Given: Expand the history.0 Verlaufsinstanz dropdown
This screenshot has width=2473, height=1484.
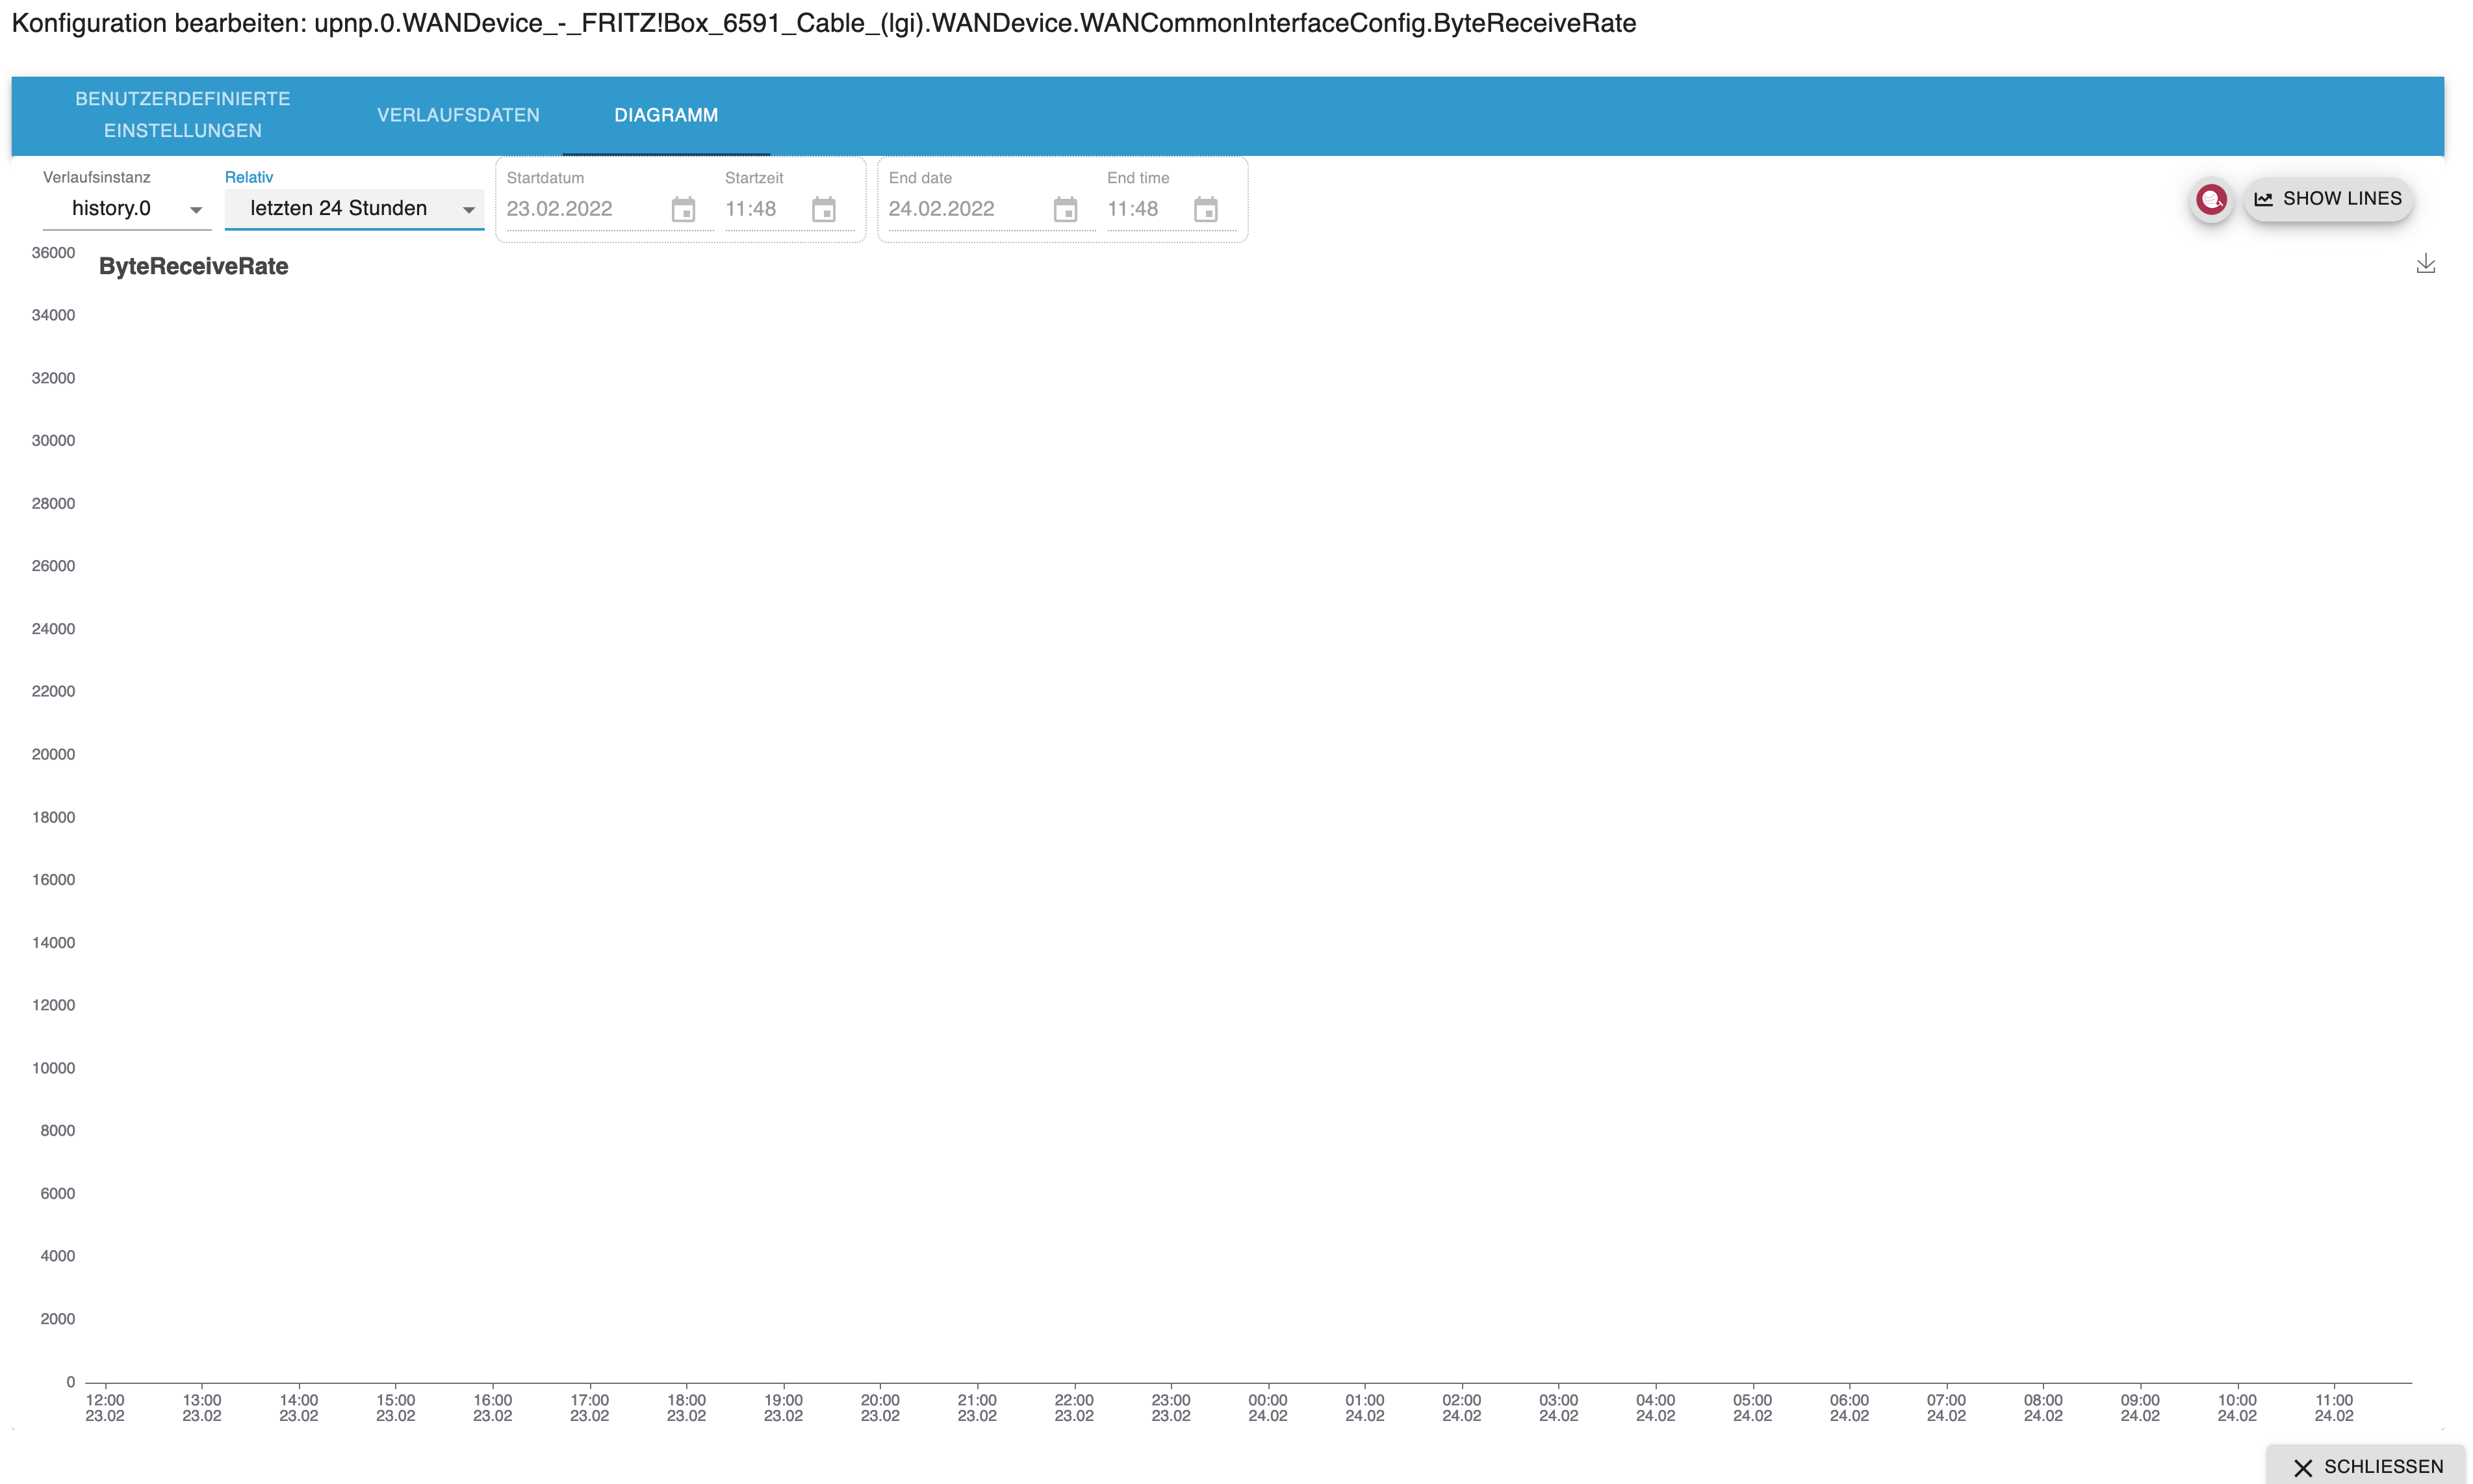Looking at the screenshot, I should 127,208.
